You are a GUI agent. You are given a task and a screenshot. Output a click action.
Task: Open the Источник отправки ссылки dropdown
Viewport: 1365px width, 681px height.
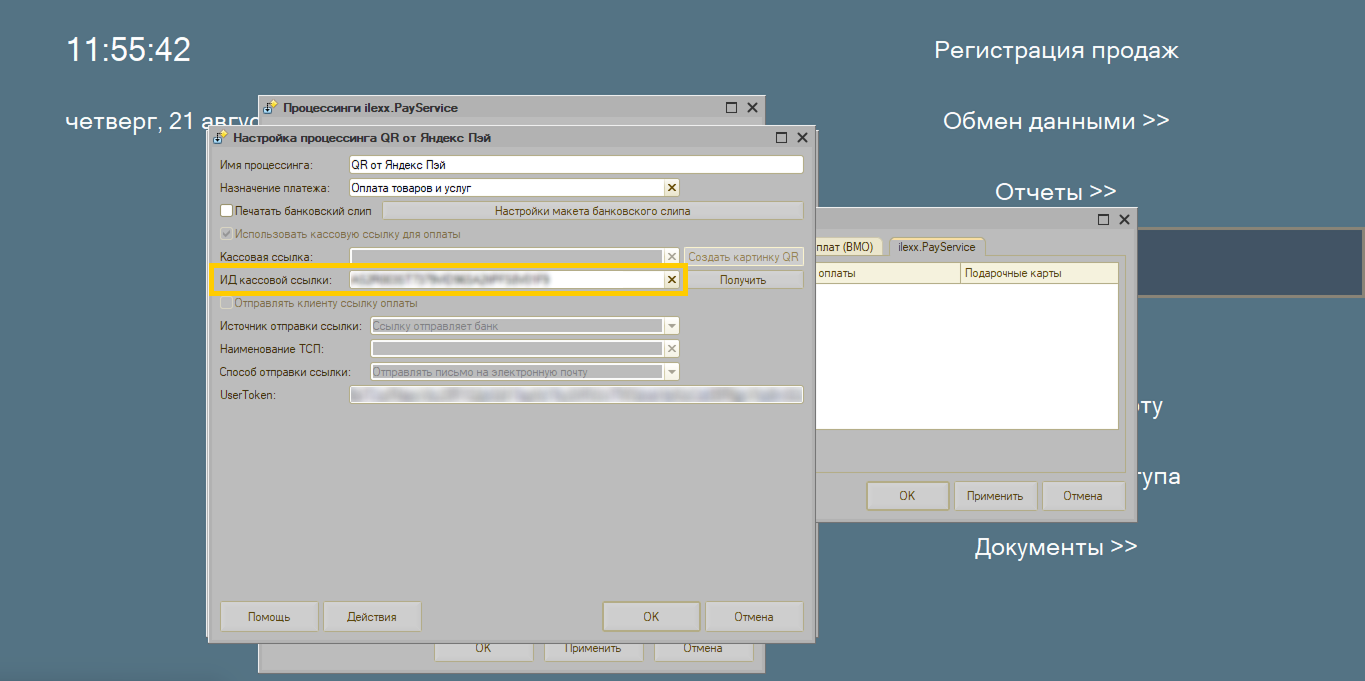pos(672,326)
